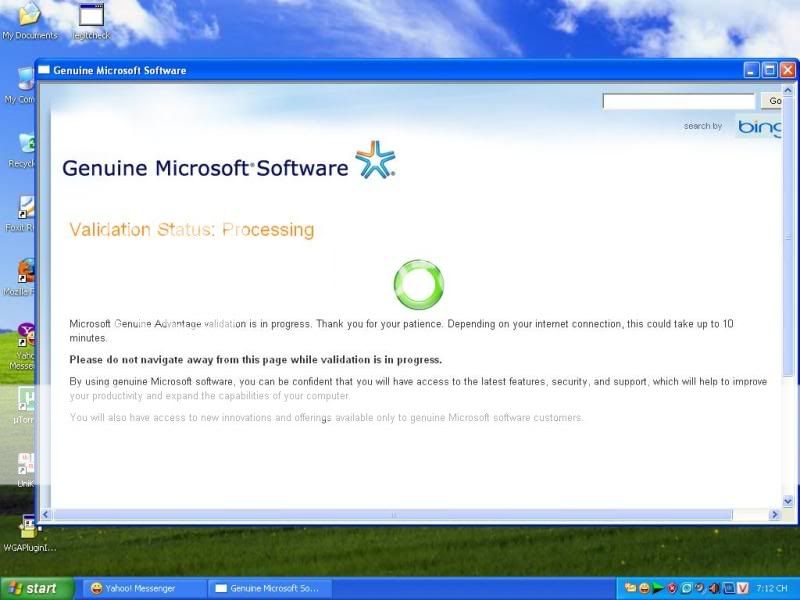The height and width of the screenshot is (600, 800).
Task: Click the green validation progress spinner
Action: click(418, 284)
